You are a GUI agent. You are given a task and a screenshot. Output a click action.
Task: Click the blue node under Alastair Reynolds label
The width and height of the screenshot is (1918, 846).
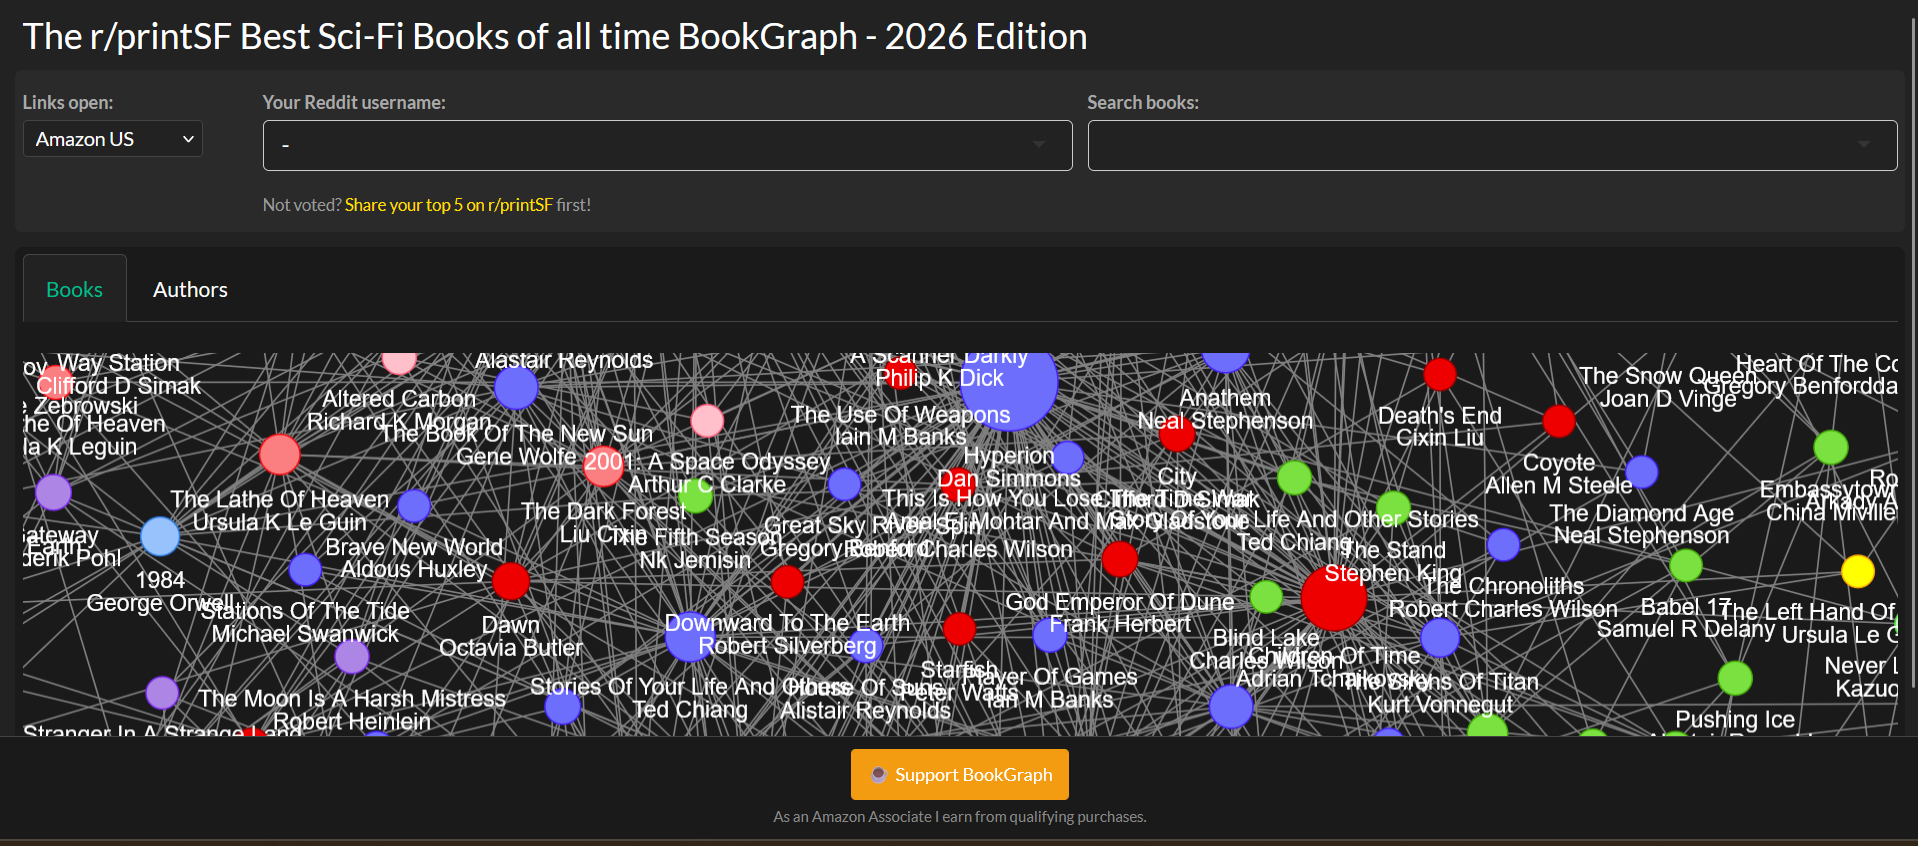click(x=516, y=388)
